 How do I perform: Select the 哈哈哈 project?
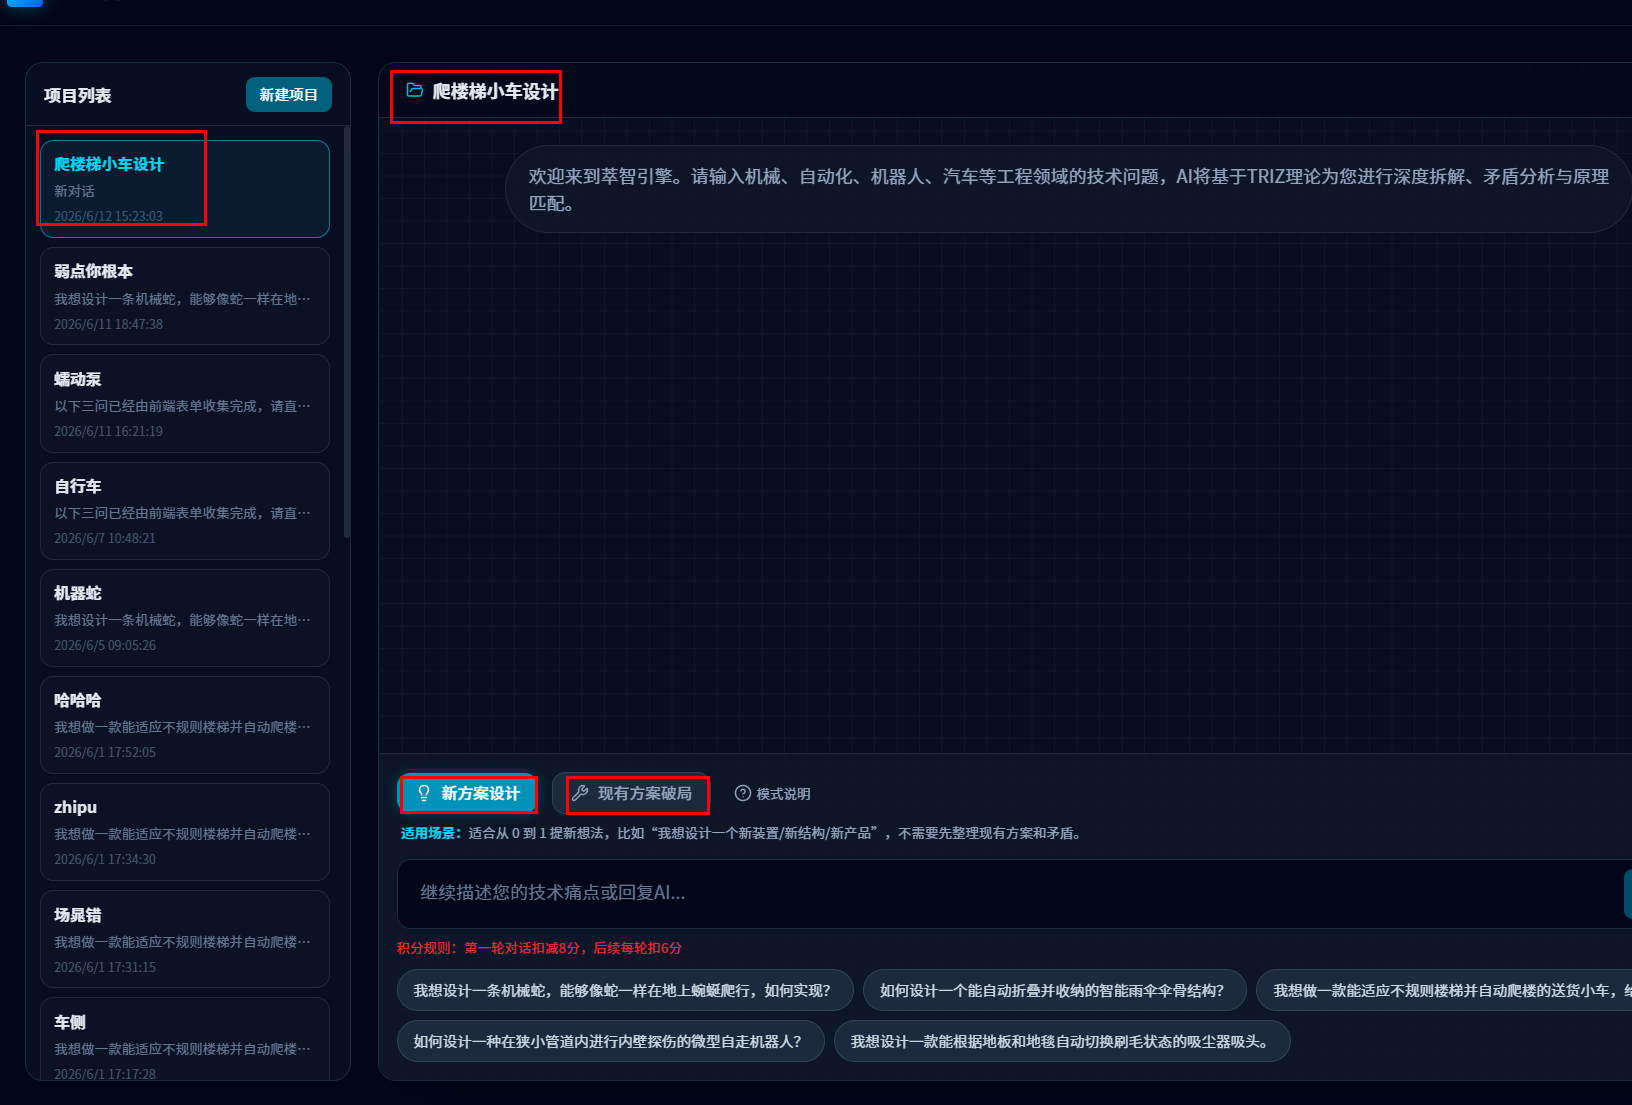[x=185, y=725]
